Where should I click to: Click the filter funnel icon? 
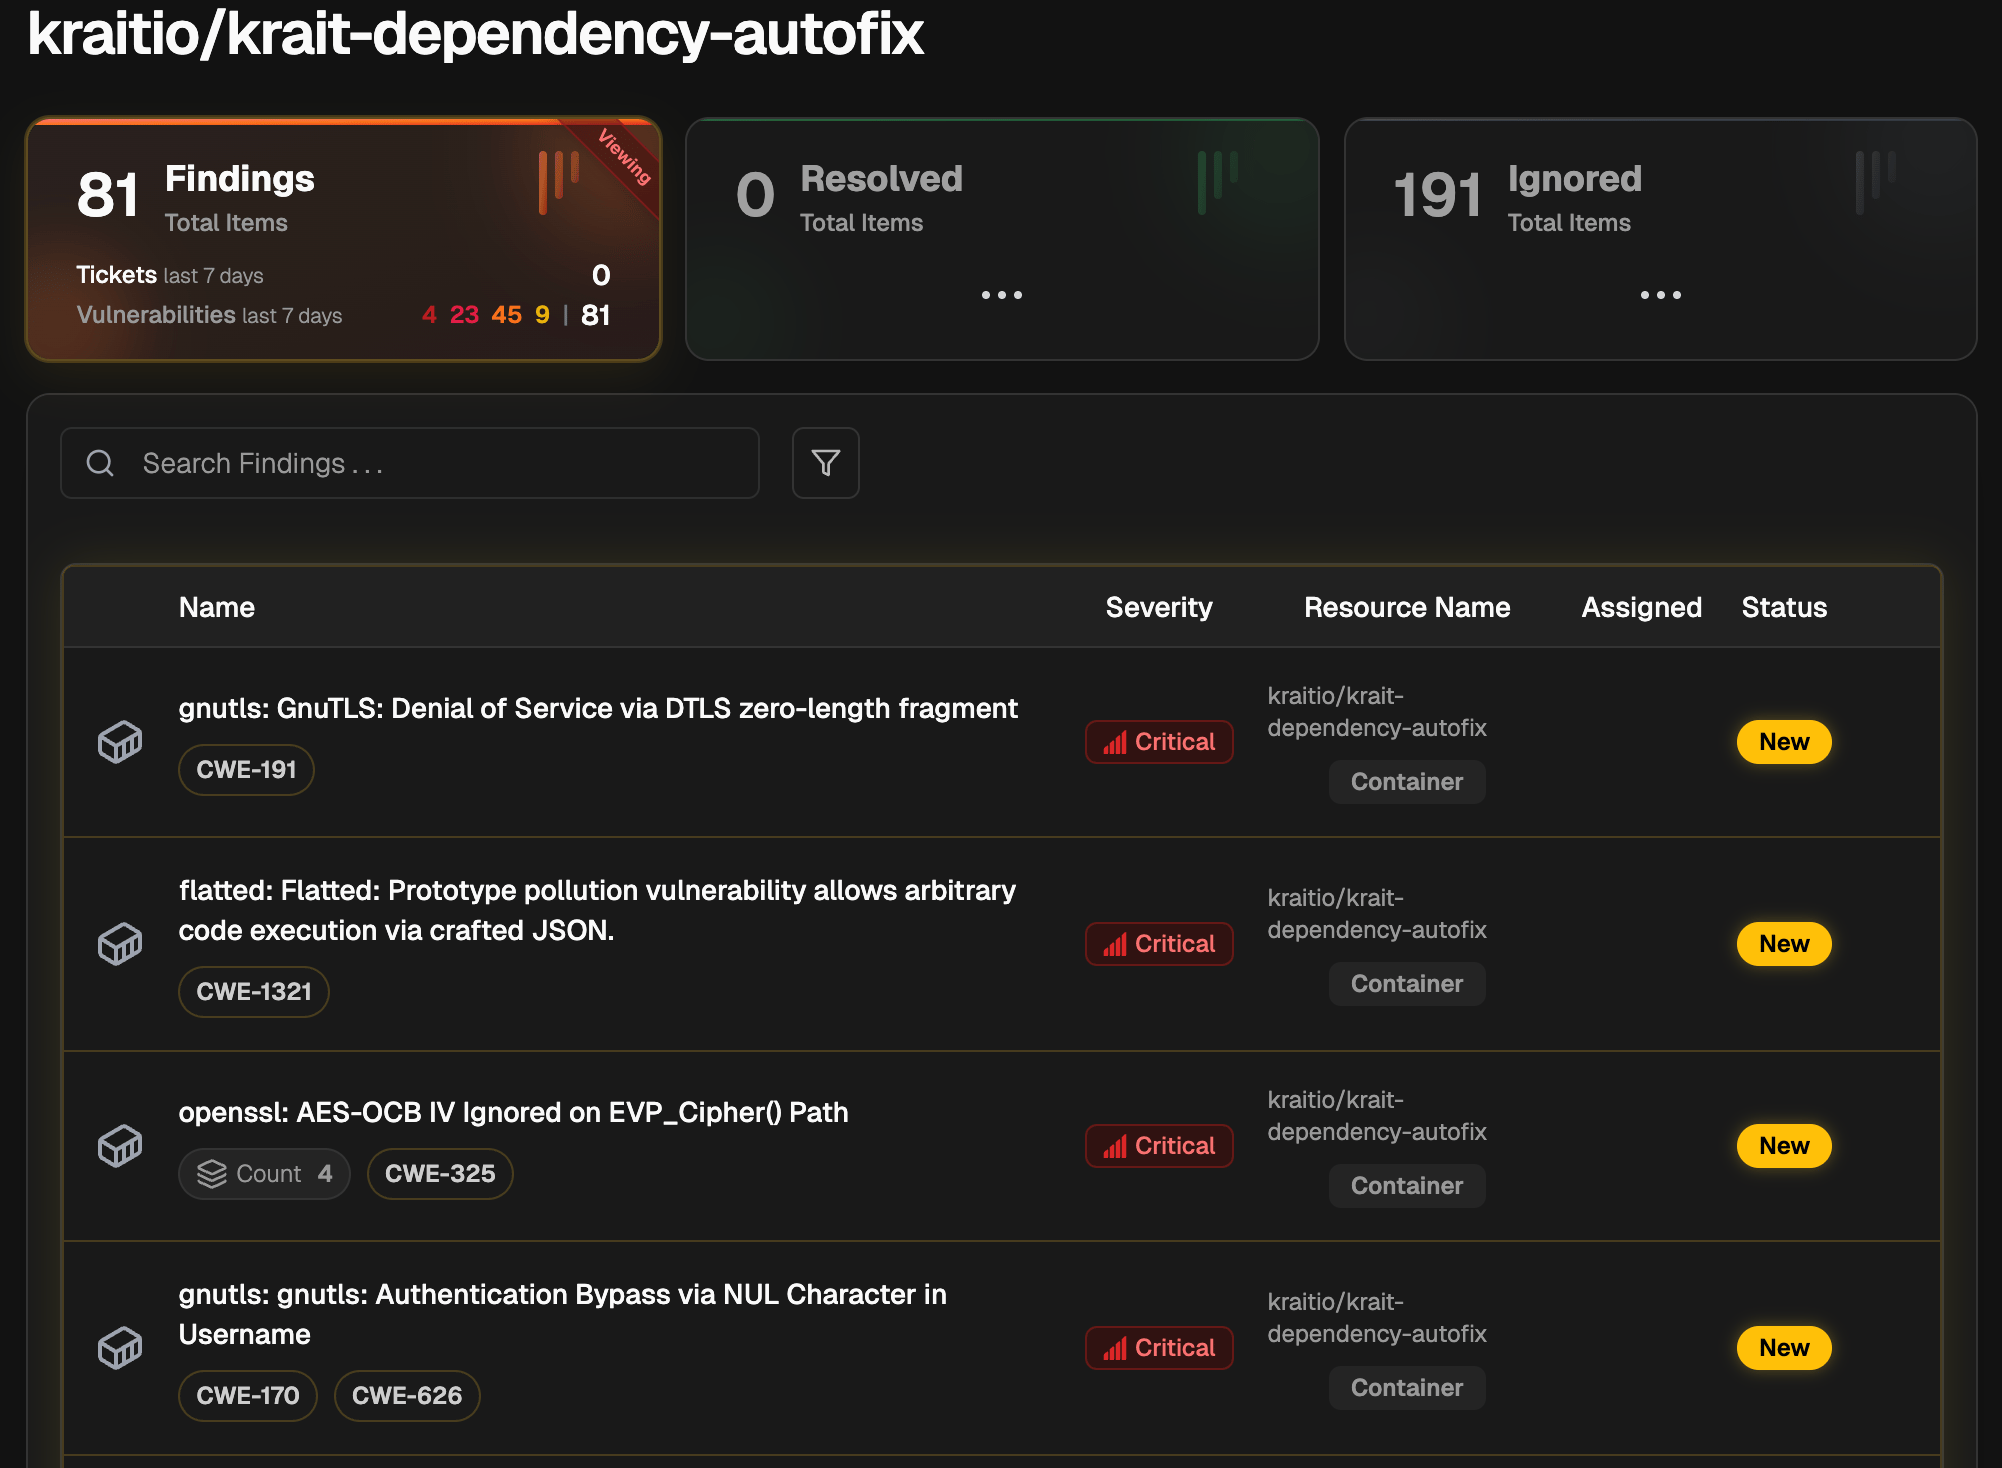pos(825,463)
